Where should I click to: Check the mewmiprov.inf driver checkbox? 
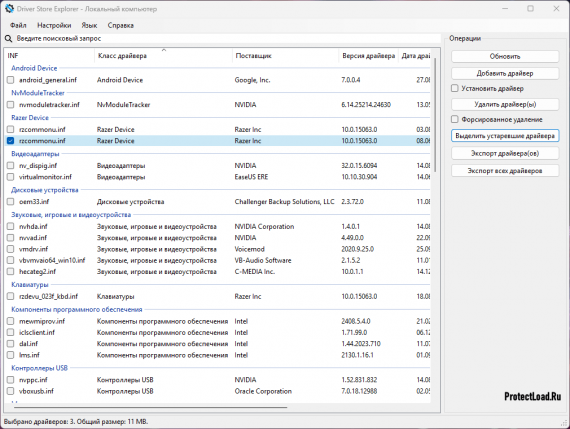click(x=11, y=321)
